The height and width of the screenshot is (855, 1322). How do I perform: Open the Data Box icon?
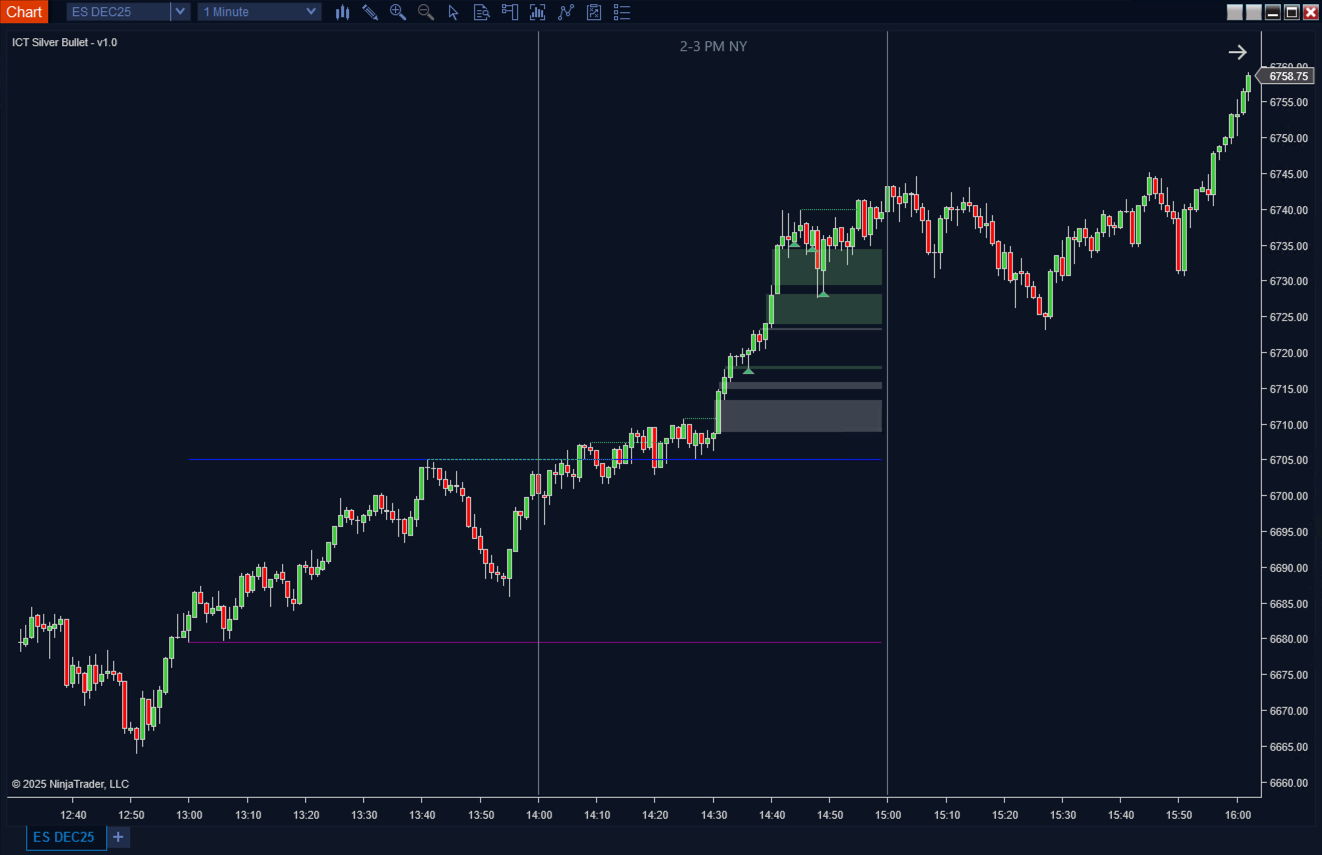[x=481, y=12]
